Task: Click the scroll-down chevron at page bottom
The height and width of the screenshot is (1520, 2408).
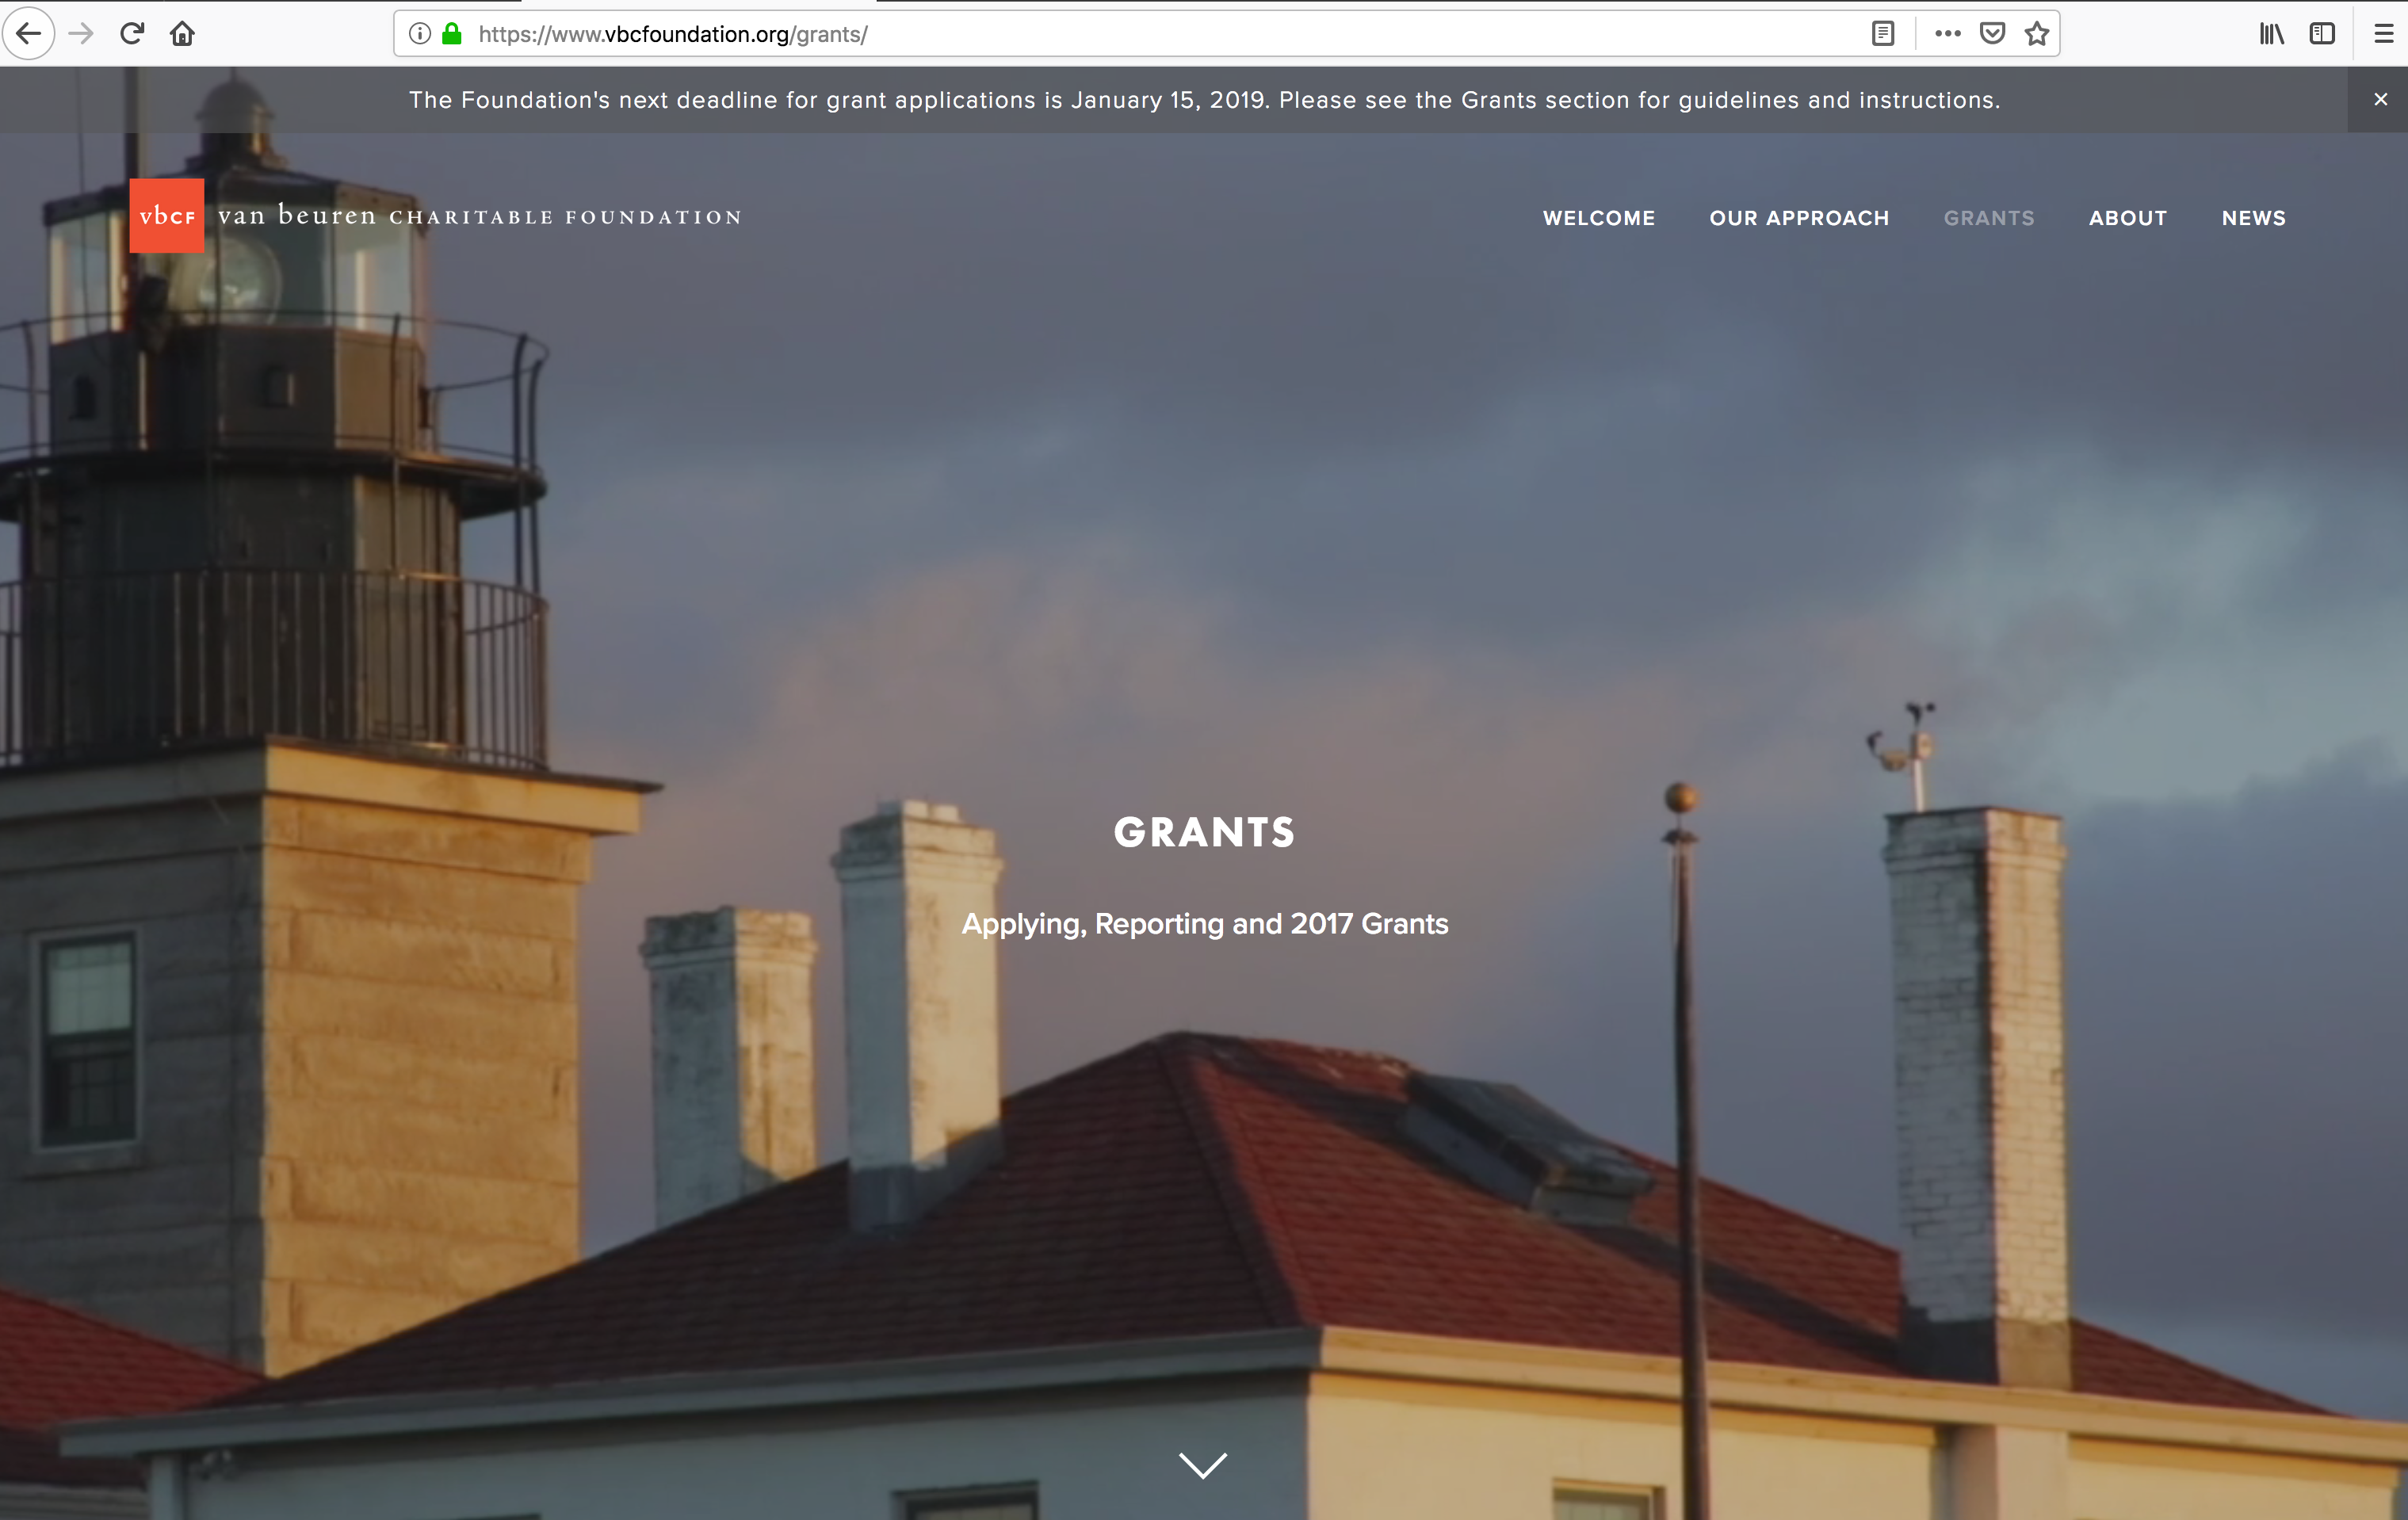Action: click(x=1203, y=1465)
